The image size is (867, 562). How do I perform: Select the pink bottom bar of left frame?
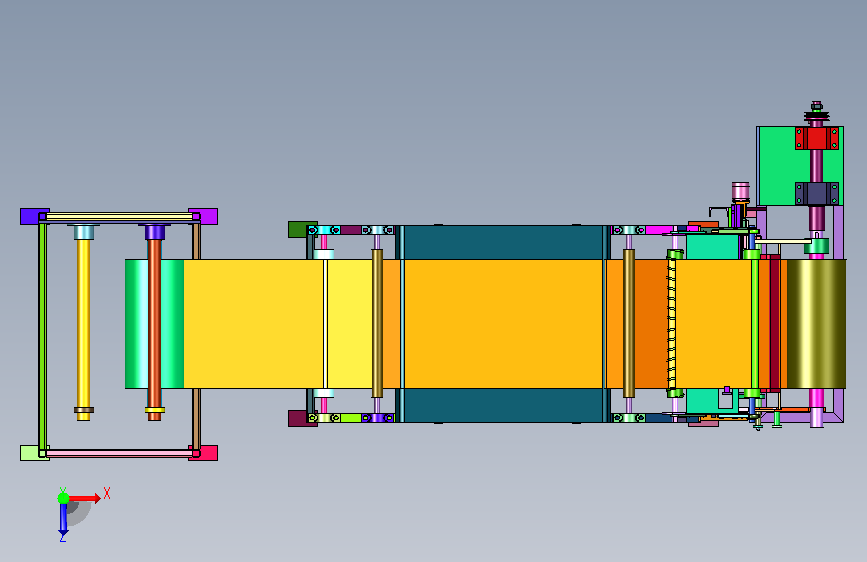118,454
